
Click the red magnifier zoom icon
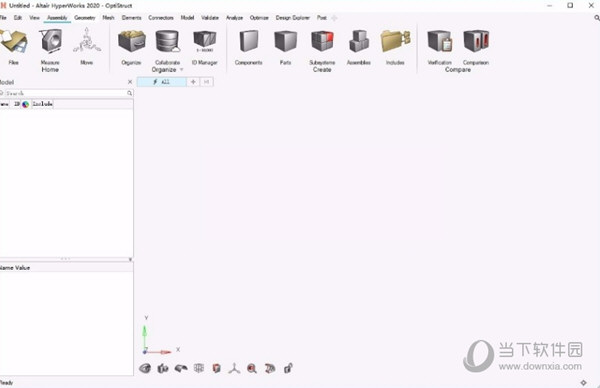(252, 368)
